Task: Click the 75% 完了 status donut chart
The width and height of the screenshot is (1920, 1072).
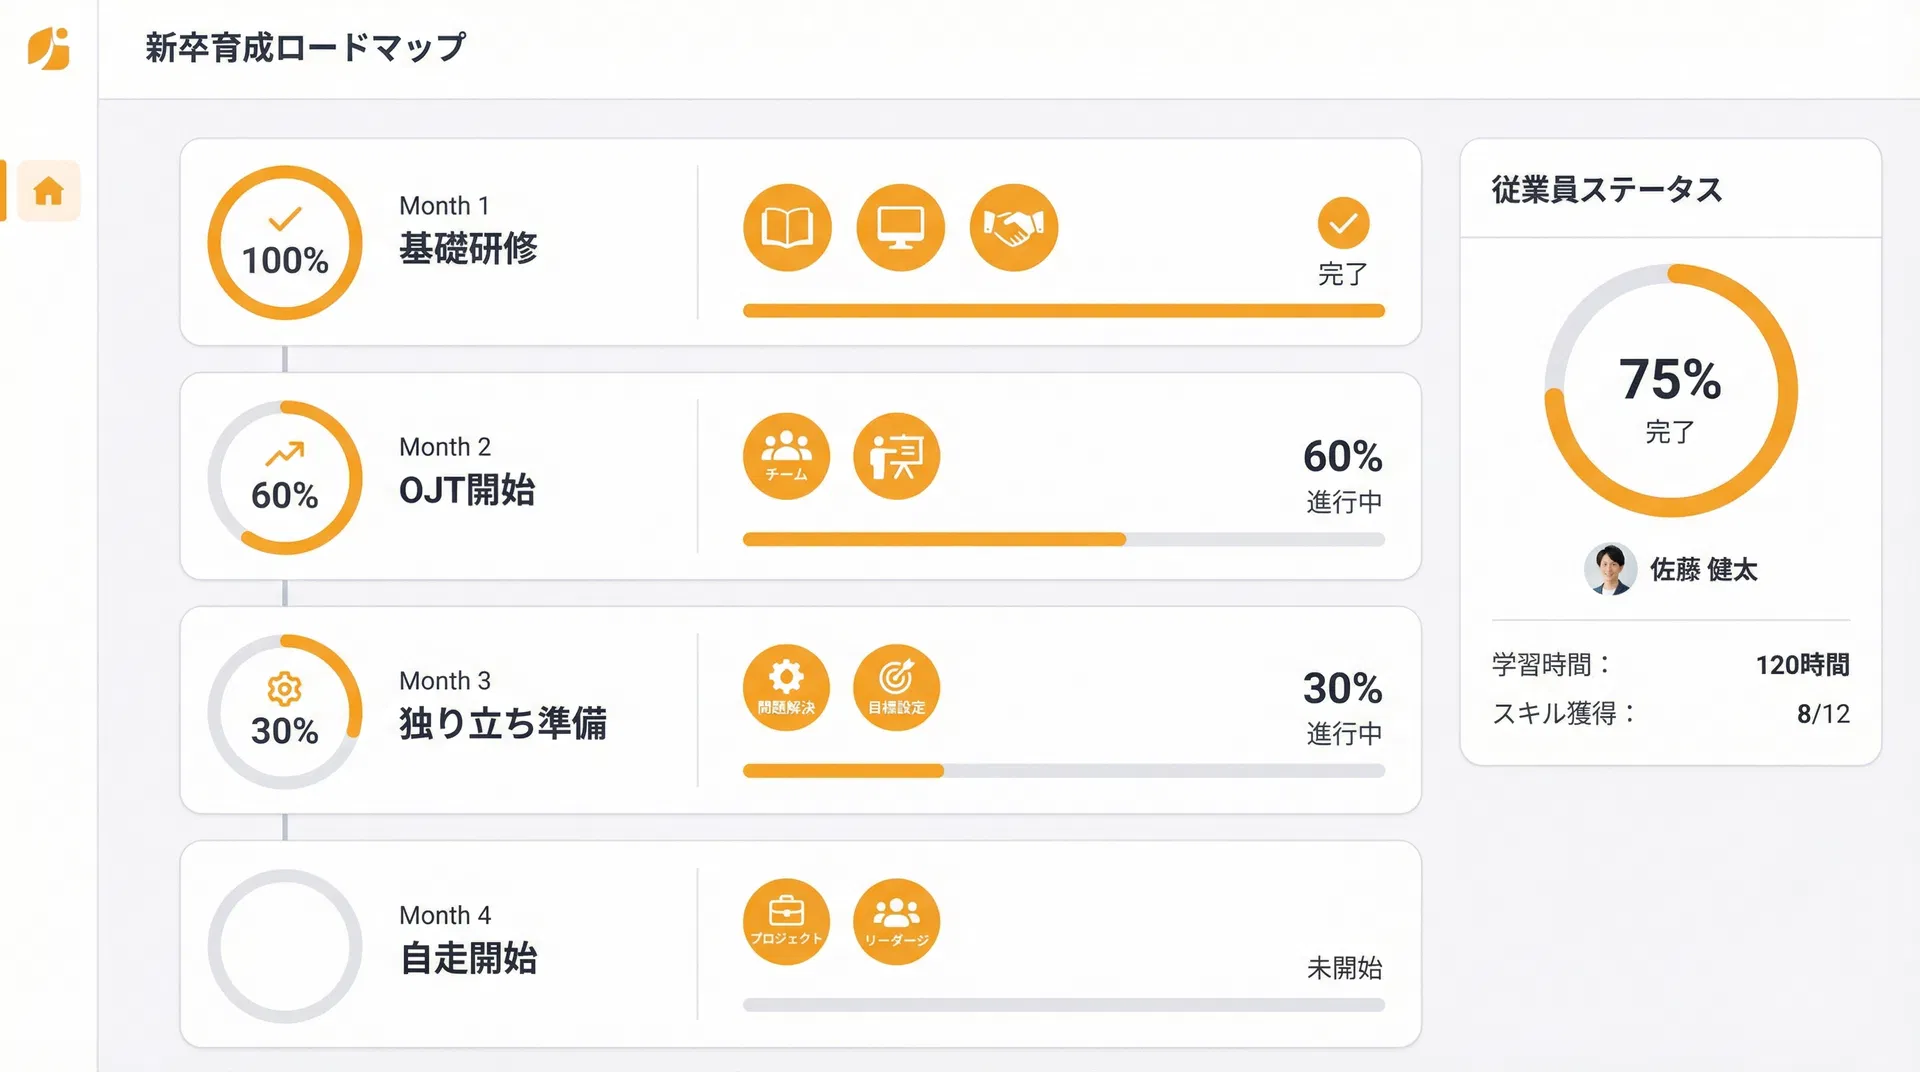Action: click(x=1670, y=390)
